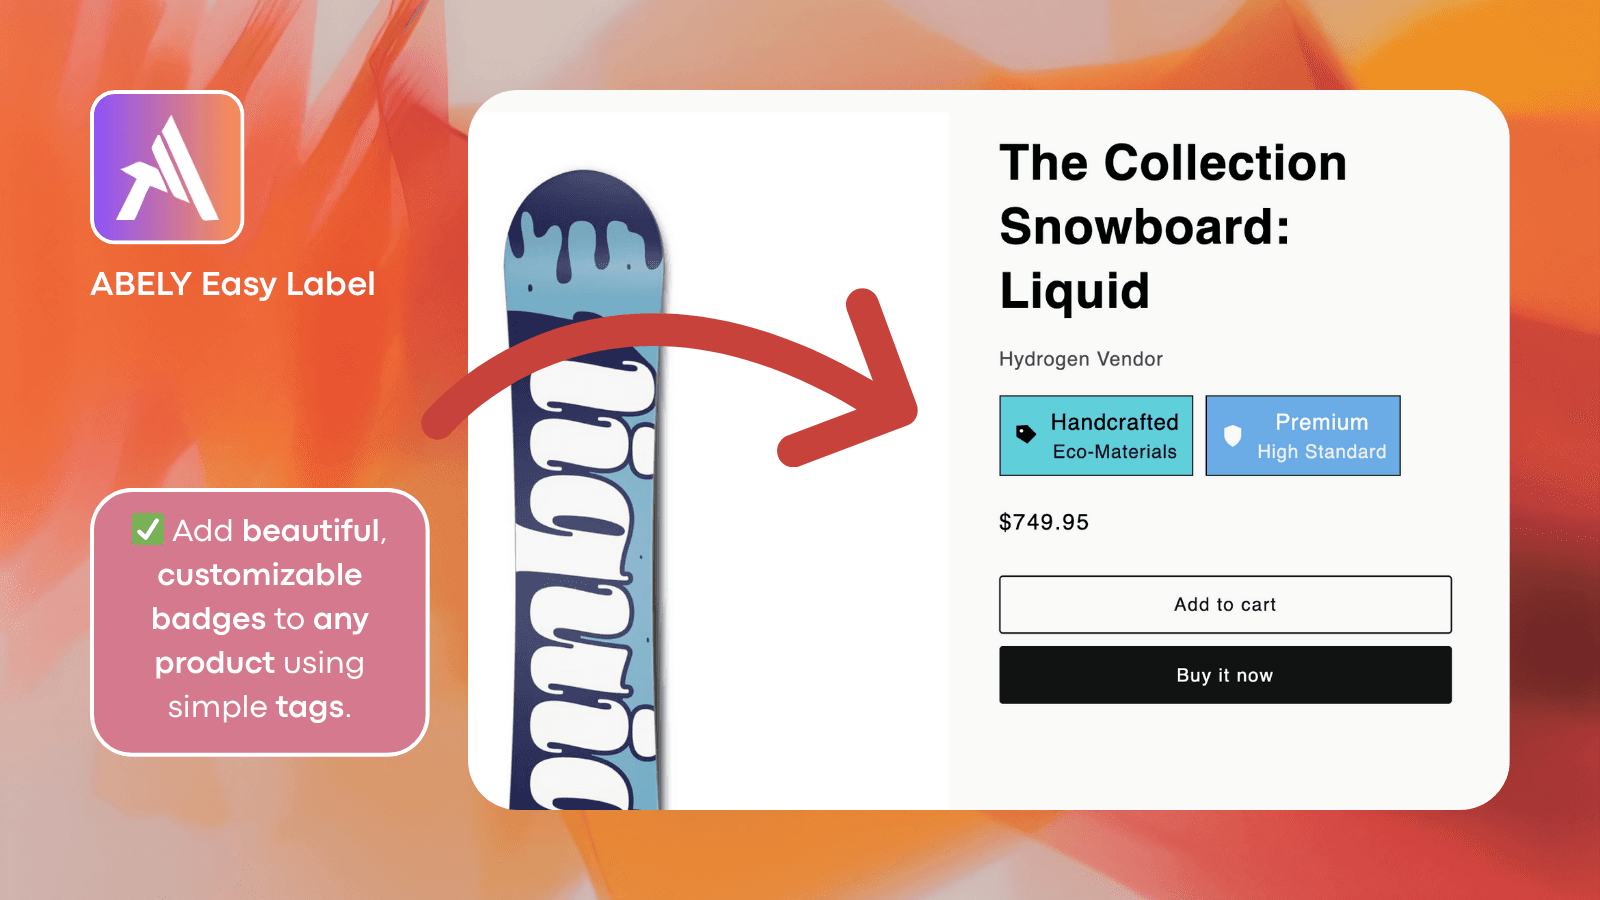Select the Handcrafted Eco-Materials badge
The width and height of the screenshot is (1600, 900).
[x=1095, y=435]
